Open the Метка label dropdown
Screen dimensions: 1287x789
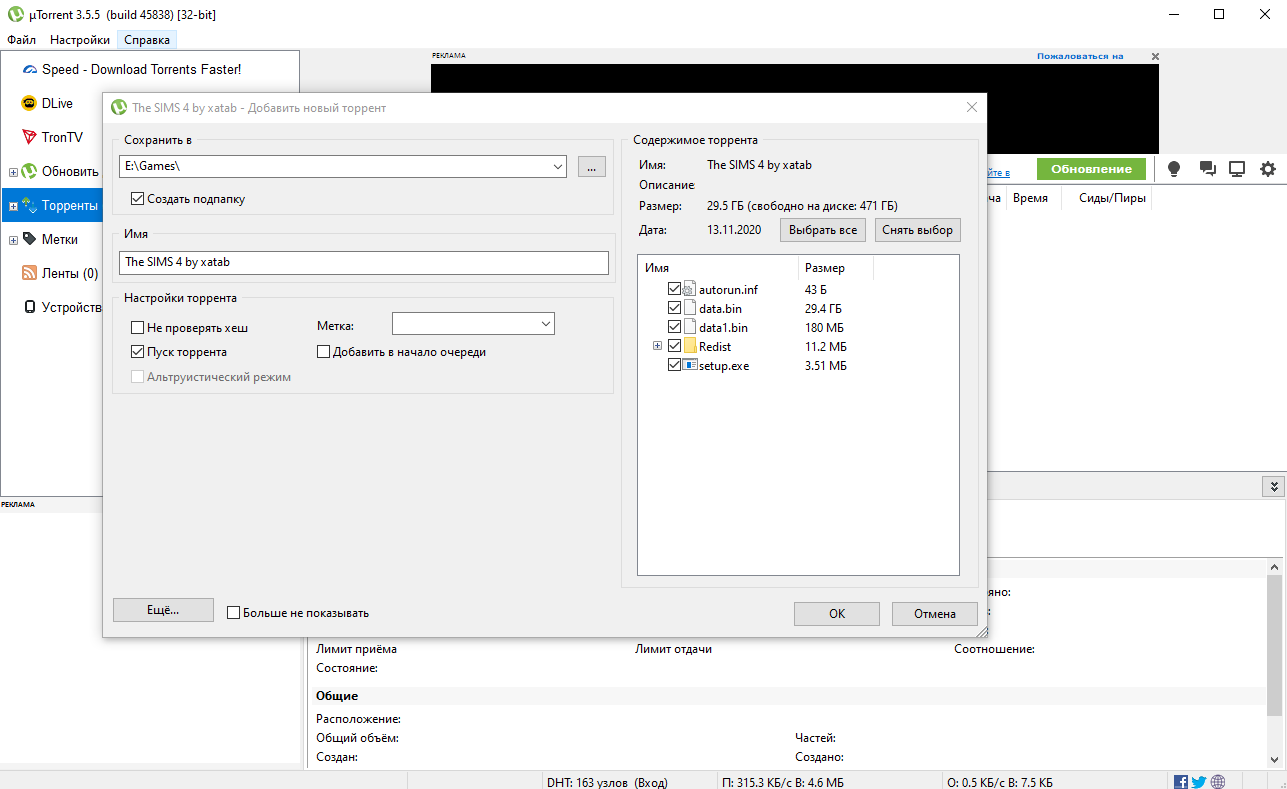(x=545, y=324)
